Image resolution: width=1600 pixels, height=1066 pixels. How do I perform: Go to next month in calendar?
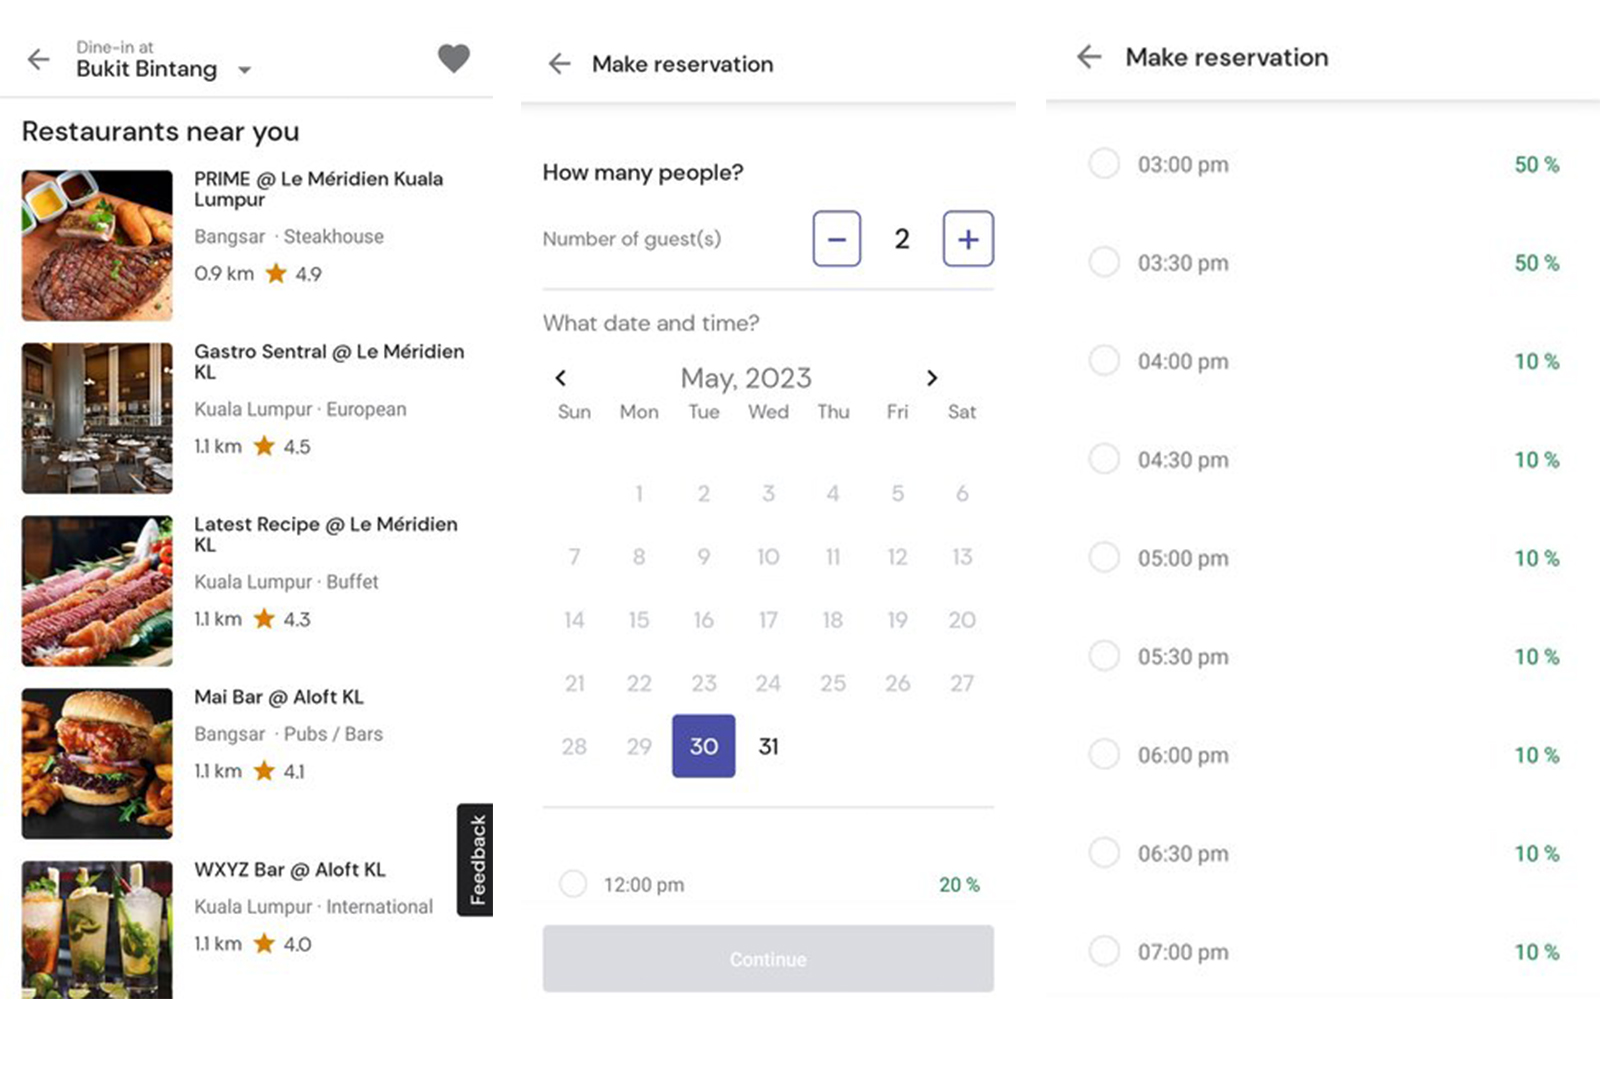point(931,378)
